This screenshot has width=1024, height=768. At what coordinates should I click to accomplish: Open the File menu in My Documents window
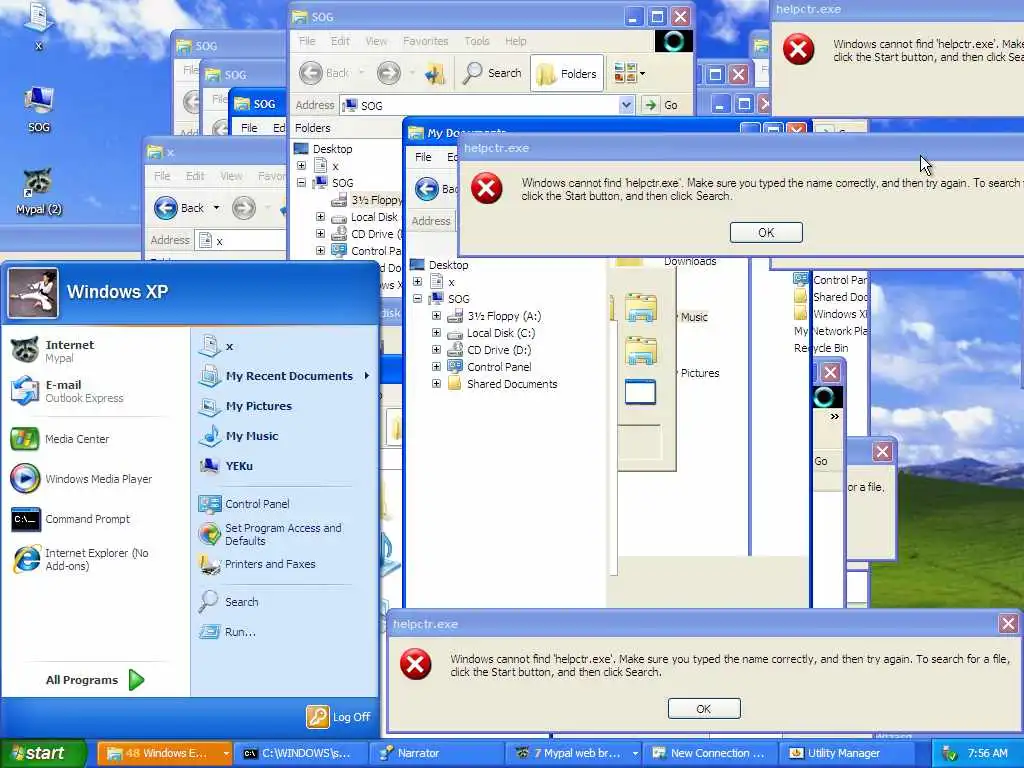[x=423, y=157]
